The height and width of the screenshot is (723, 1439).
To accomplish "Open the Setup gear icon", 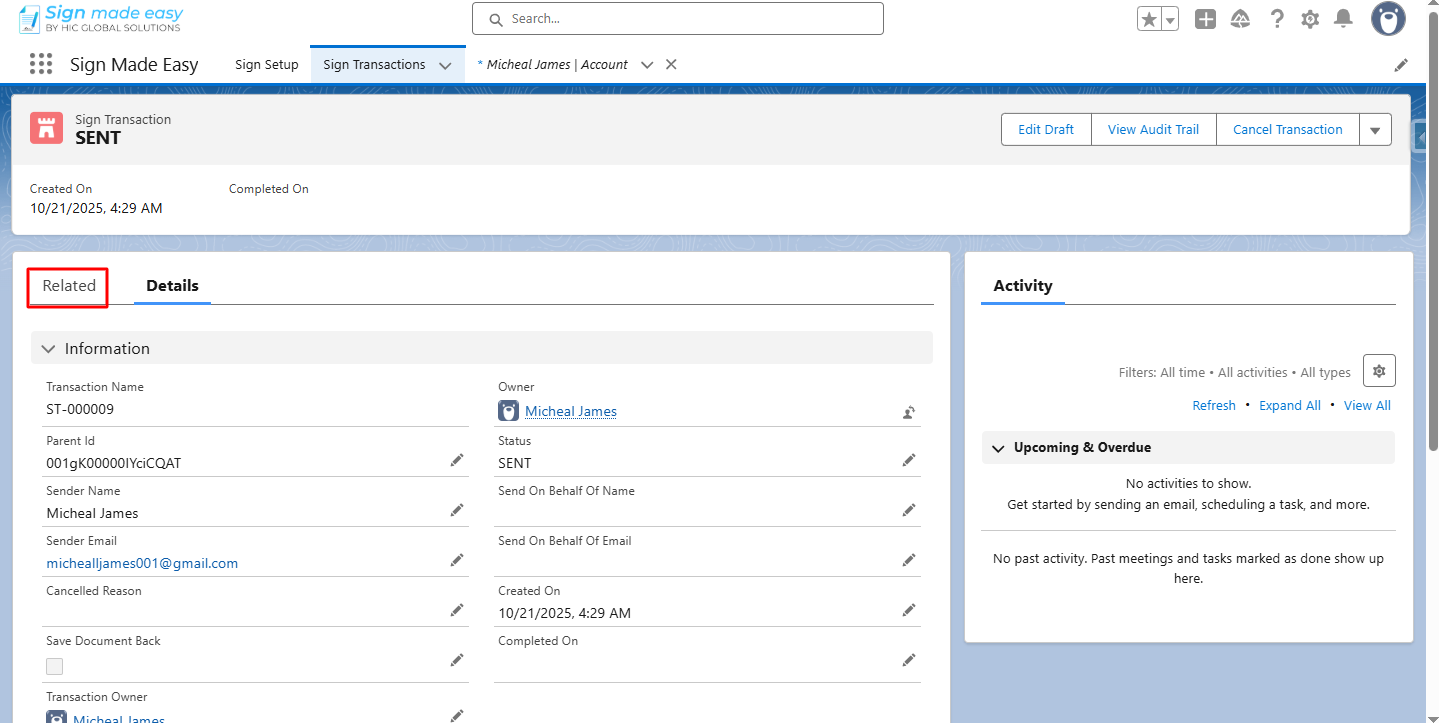I will point(1309,19).
